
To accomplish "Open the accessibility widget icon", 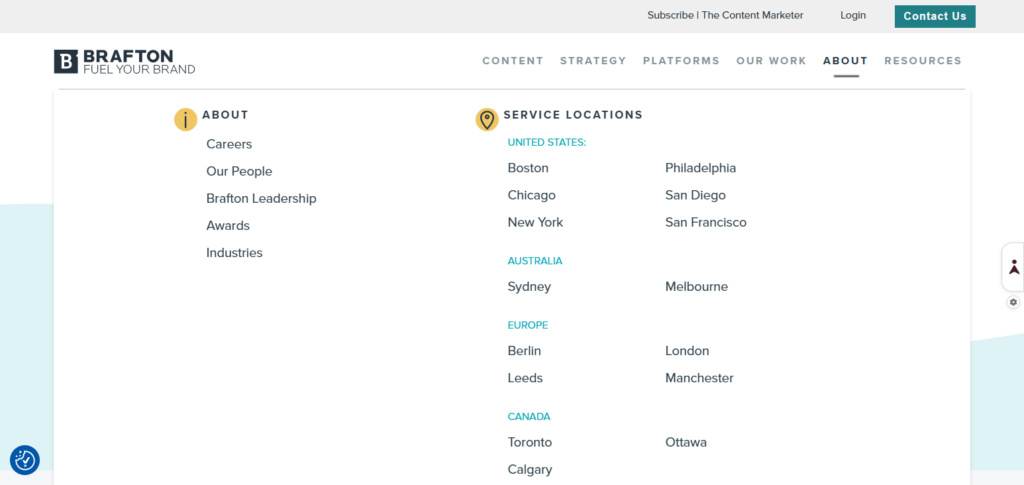I will coord(1014,267).
